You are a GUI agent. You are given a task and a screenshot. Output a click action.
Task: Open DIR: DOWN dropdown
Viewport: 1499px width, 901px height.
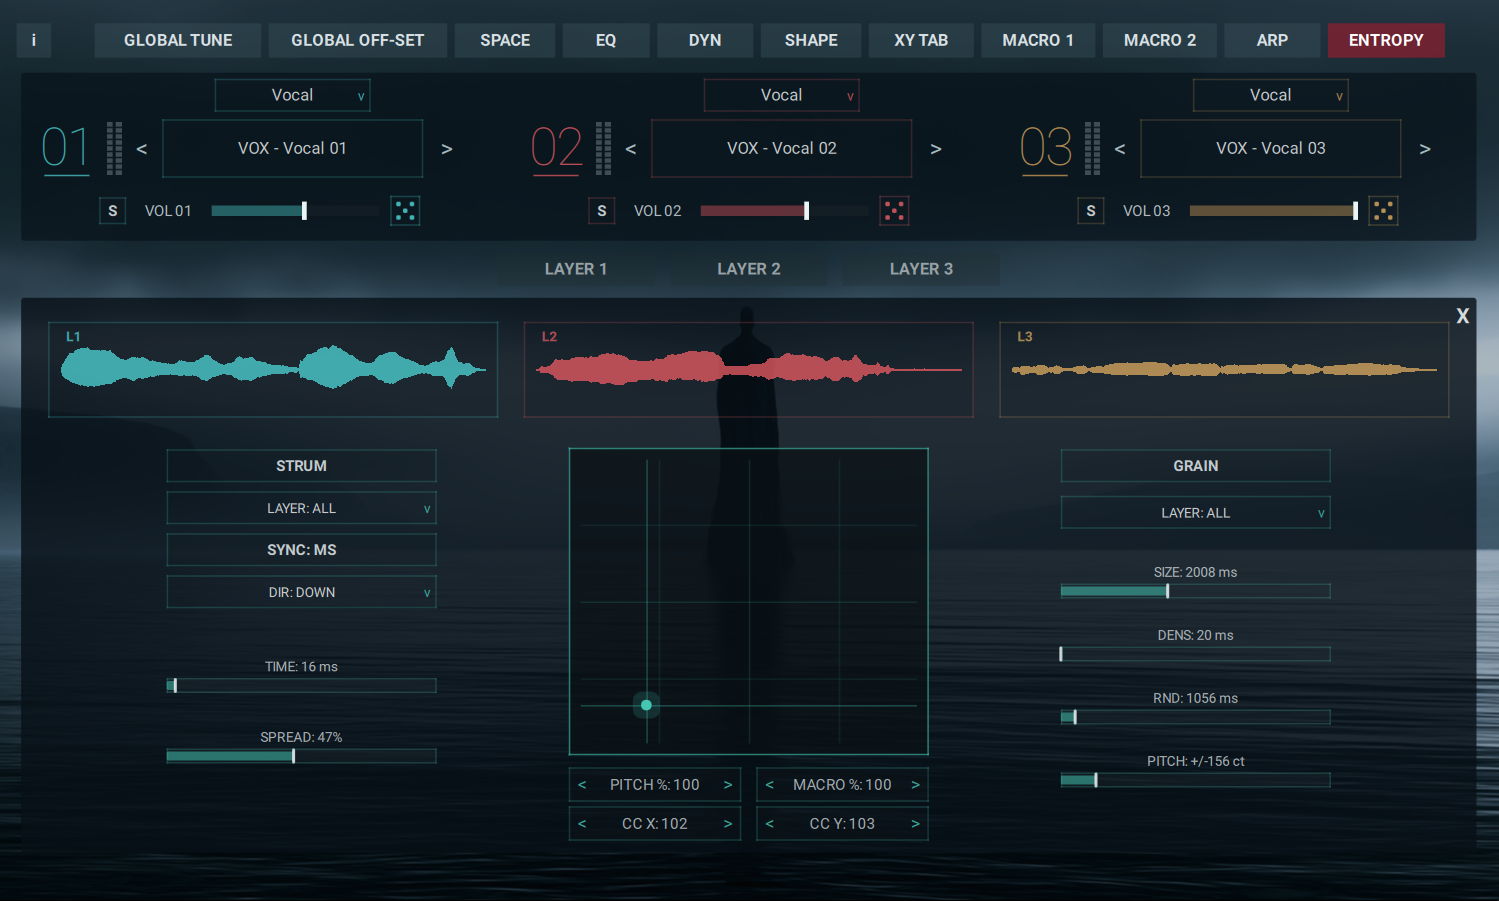click(x=301, y=592)
